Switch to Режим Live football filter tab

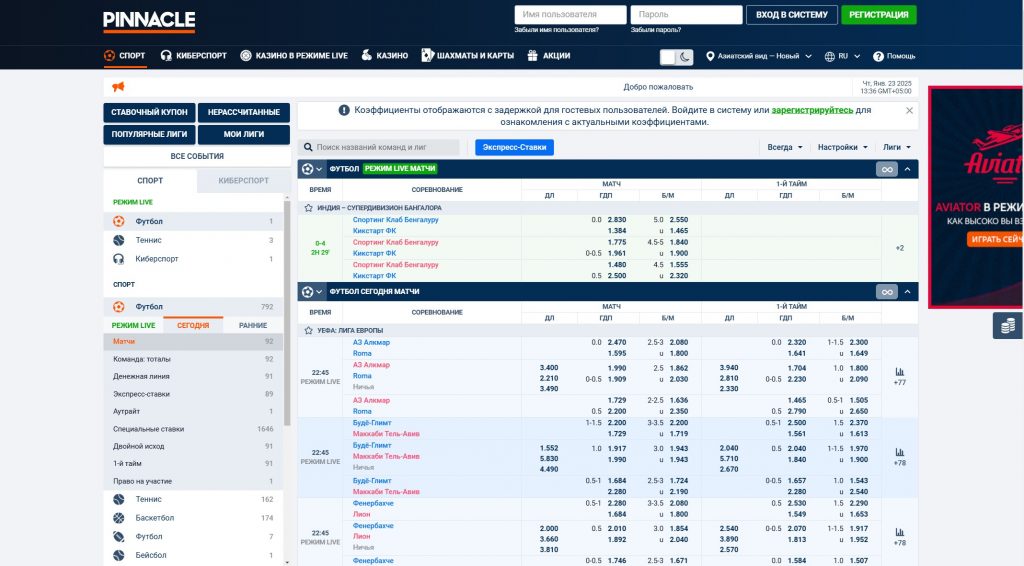click(133, 325)
